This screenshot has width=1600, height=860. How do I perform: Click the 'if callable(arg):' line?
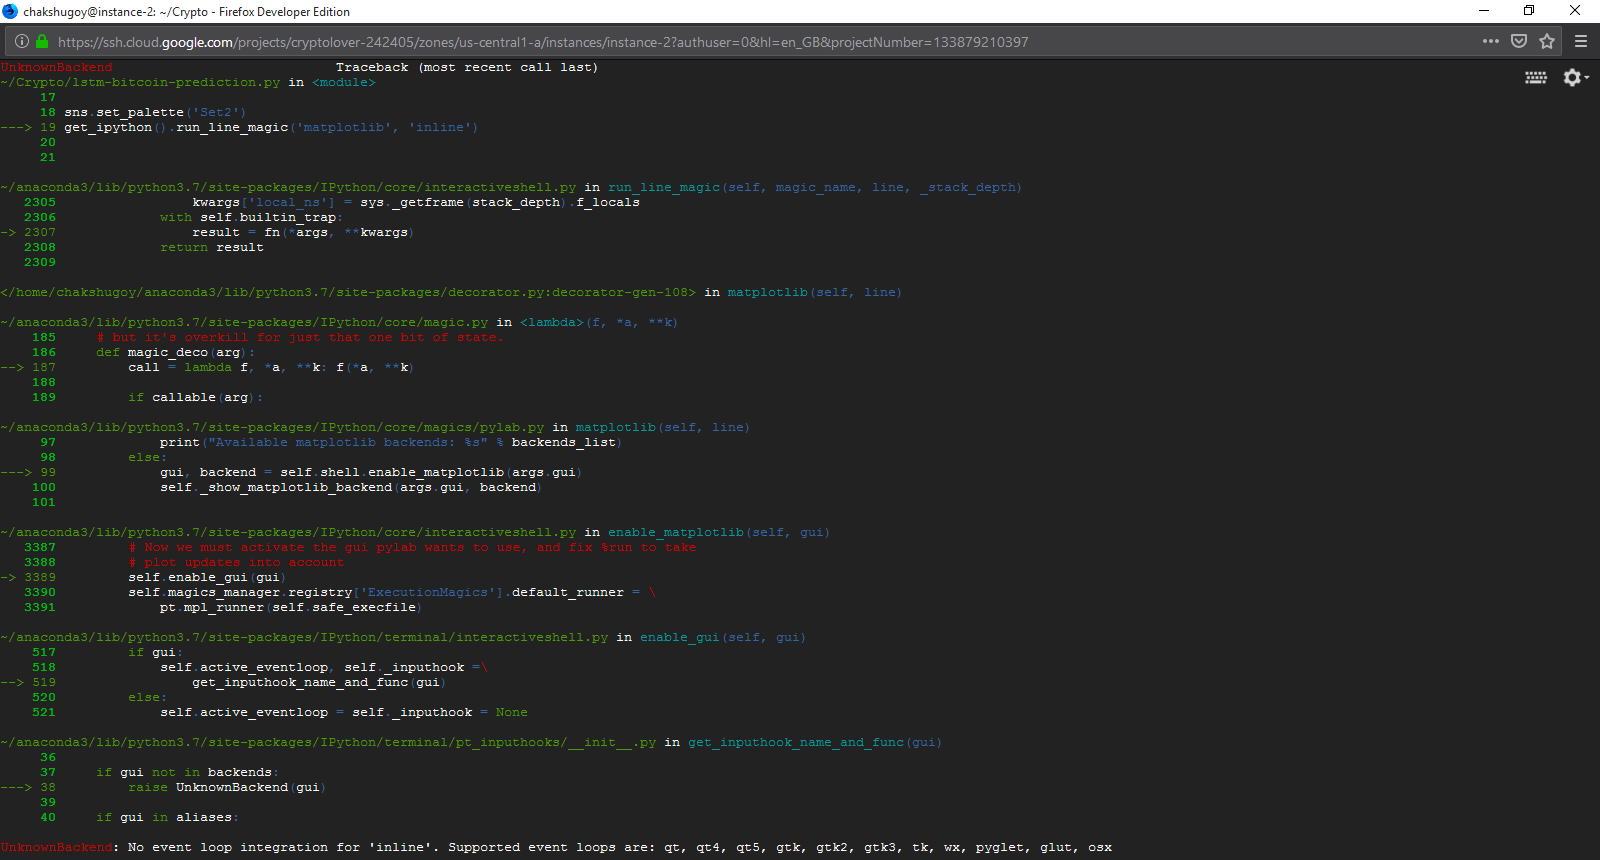tap(196, 397)
